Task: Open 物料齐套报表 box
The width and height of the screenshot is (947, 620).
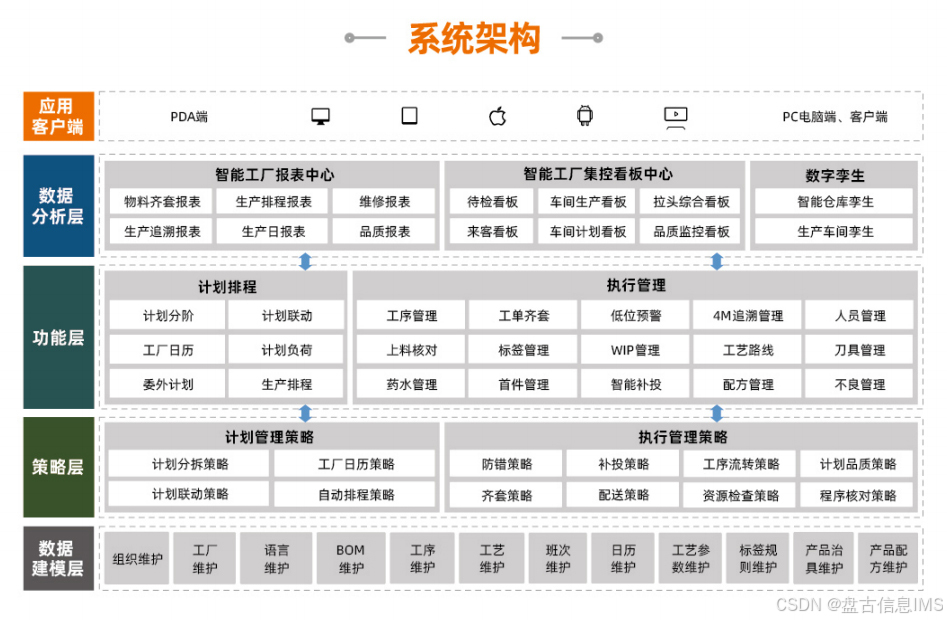Action: [x=162, y=202]
